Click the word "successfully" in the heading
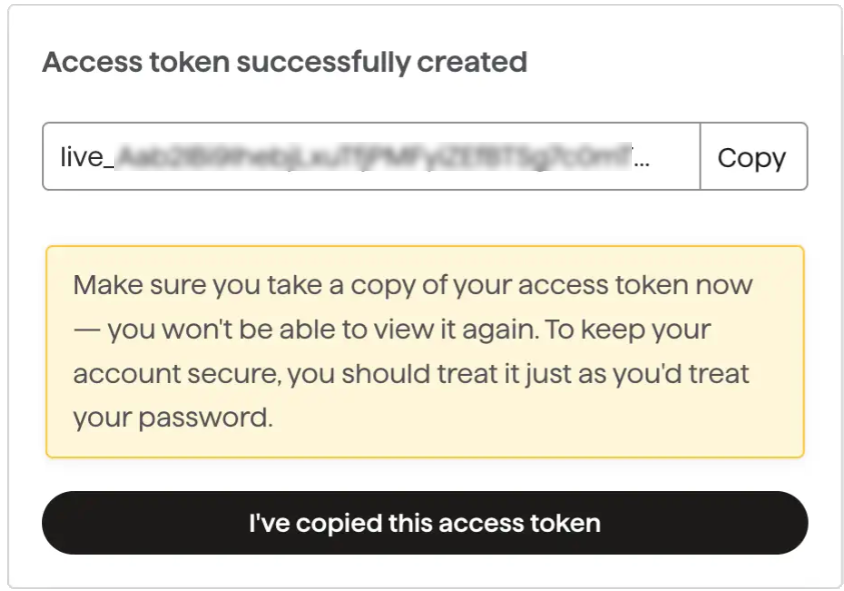The height and width of the screenshot is (591, 844). [322, 62]
